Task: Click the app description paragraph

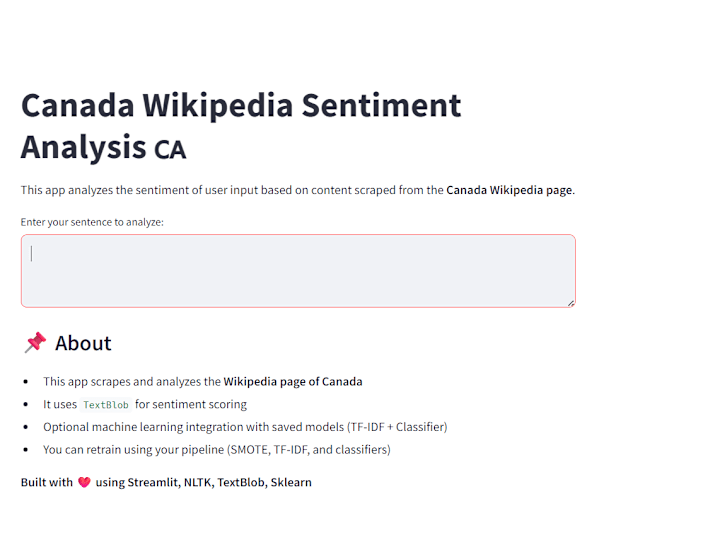Action: pyautogui.click(x=298, y=190)
